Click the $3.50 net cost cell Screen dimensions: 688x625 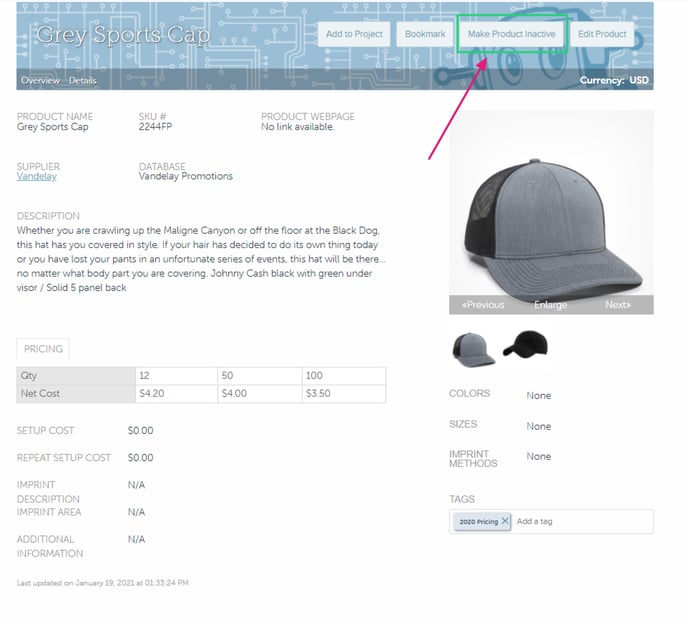[344, 394]
